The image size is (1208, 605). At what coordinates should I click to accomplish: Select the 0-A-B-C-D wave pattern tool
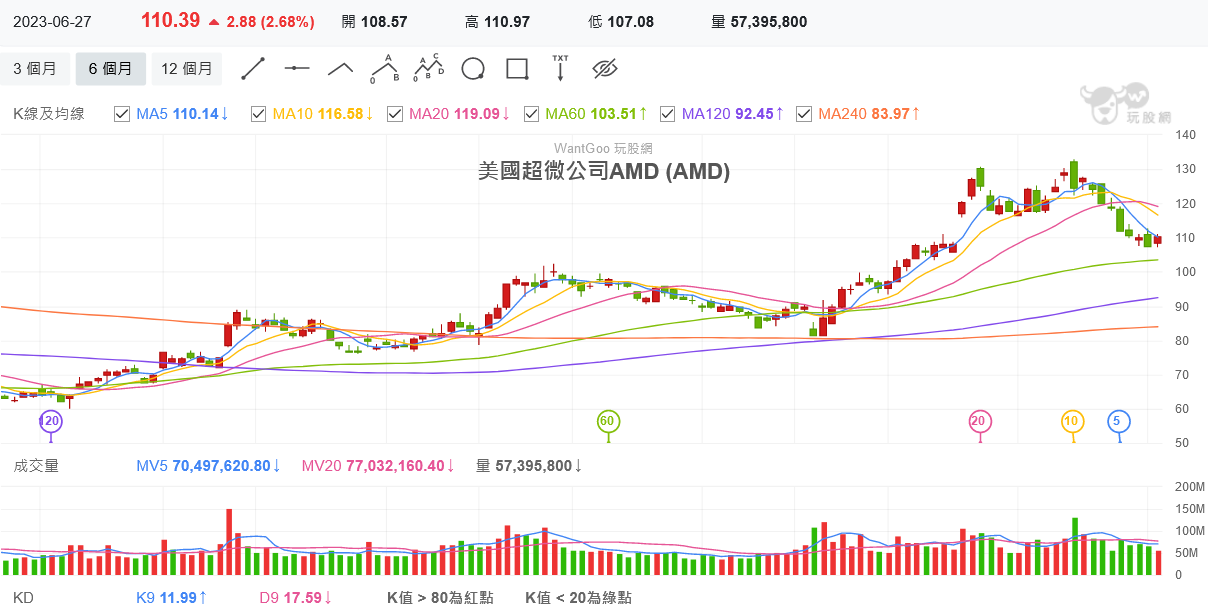[429, 68]
